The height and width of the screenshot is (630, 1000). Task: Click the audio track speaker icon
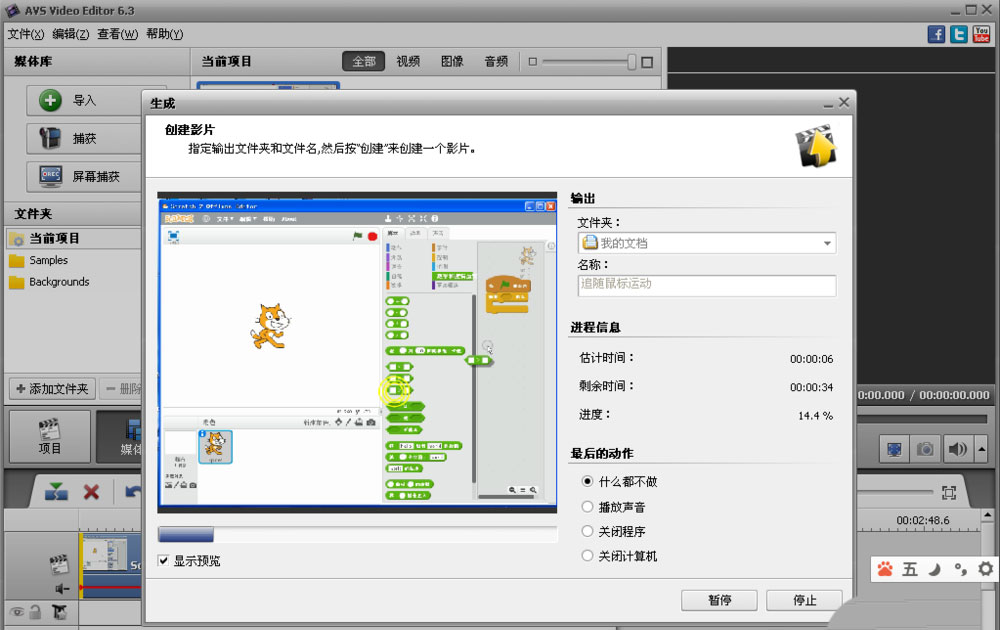[x=61, y=588]
